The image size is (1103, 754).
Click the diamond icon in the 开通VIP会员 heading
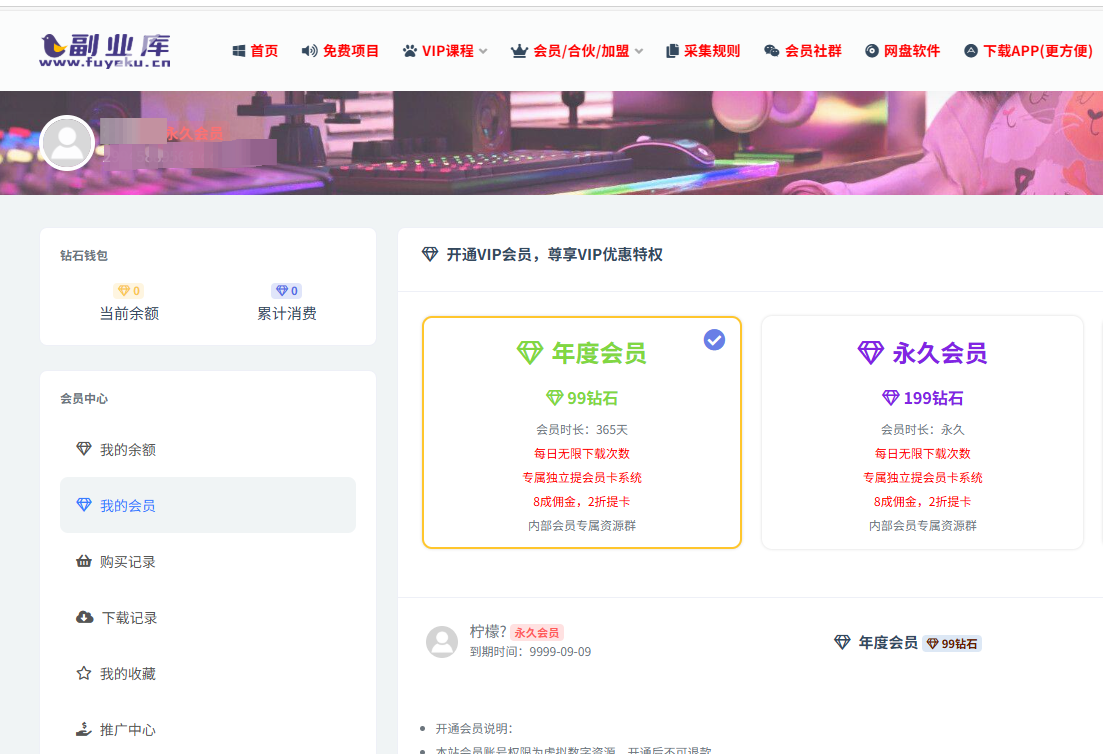(430, 254)
